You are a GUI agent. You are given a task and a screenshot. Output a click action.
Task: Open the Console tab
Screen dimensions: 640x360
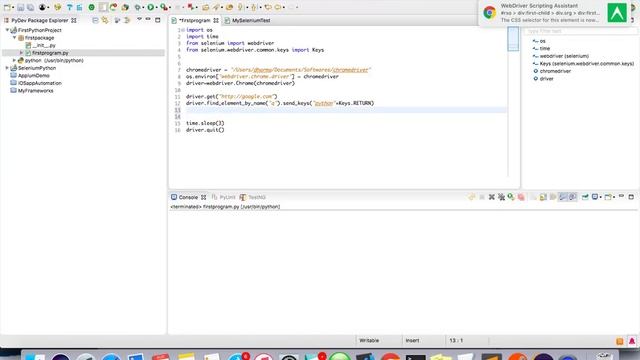click(188, 197)
